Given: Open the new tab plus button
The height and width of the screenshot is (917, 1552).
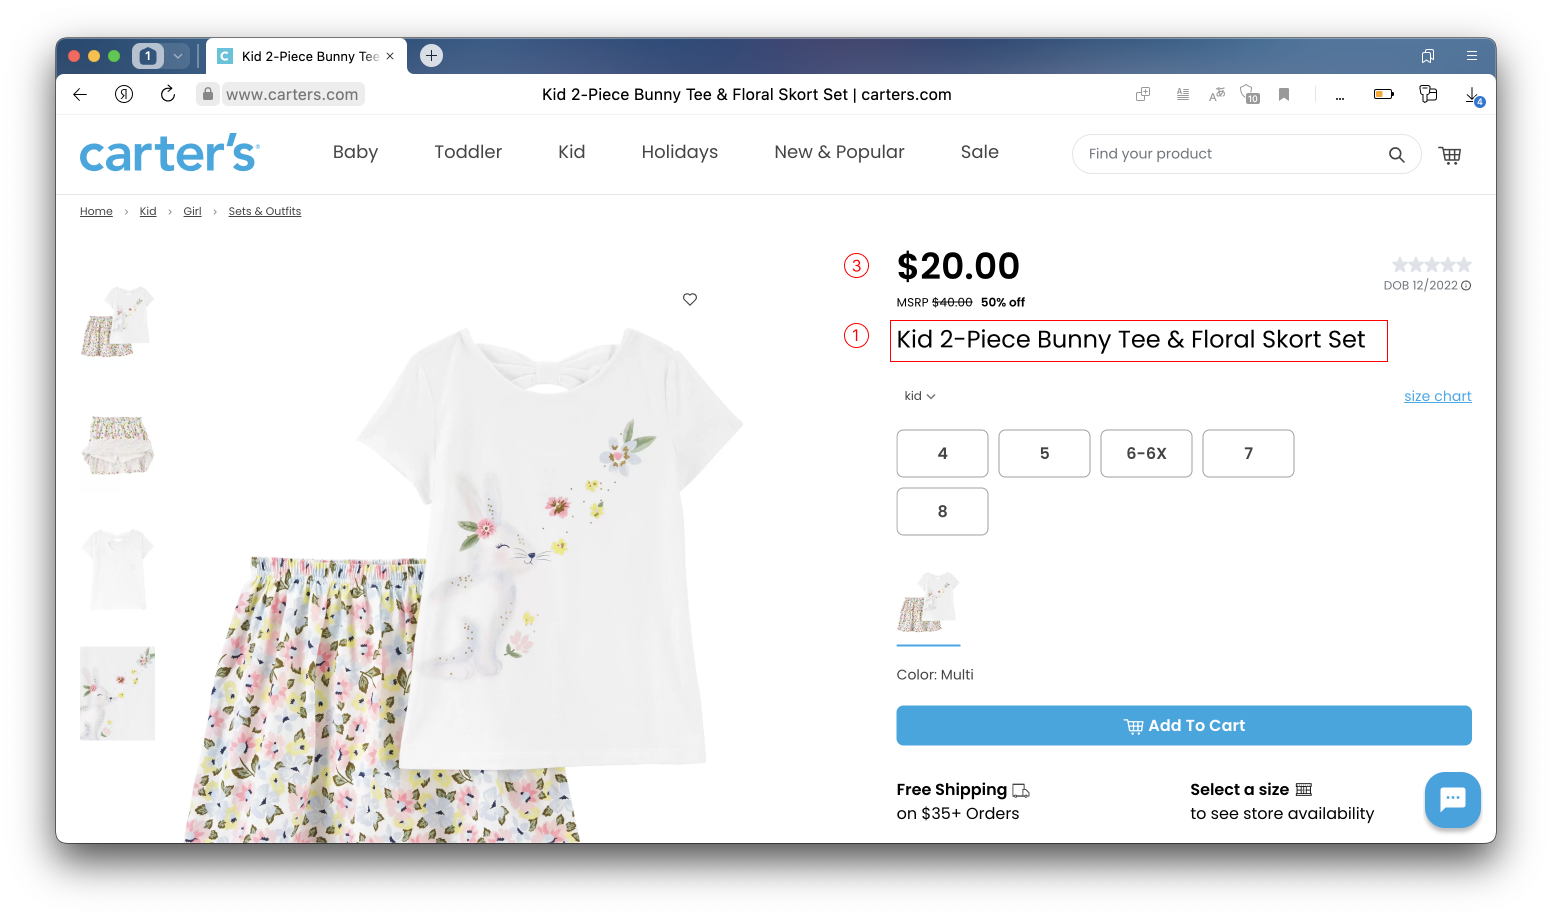Looking at the screenshot, I should pyautogui.click(x=431, y=56).
